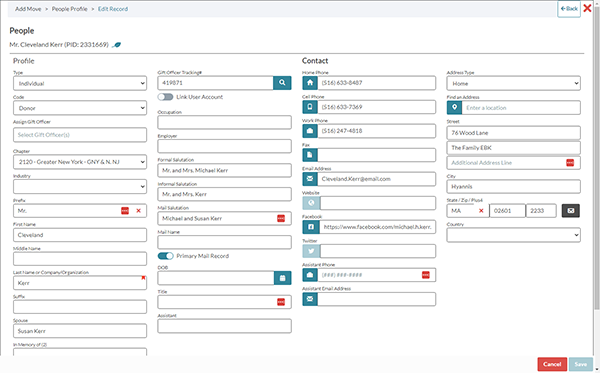600x373 pixels.
Task: Click the Assistant Email envelope icon
Action: pos(310,299)
